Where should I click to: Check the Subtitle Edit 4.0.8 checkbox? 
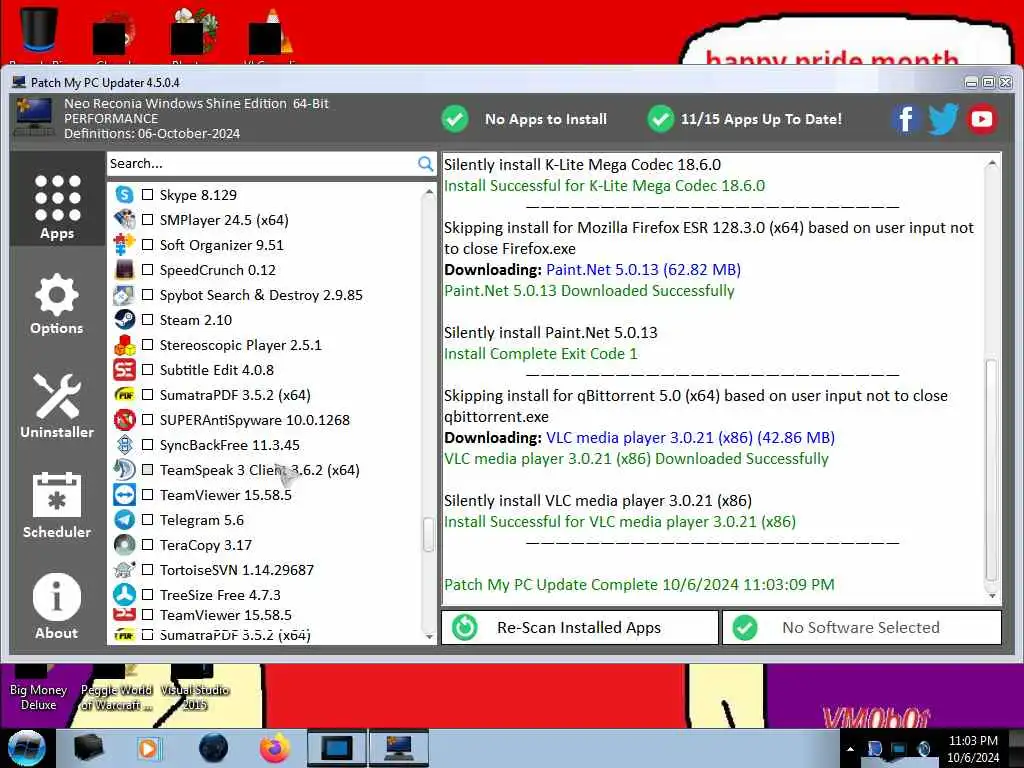pos(148,370)
